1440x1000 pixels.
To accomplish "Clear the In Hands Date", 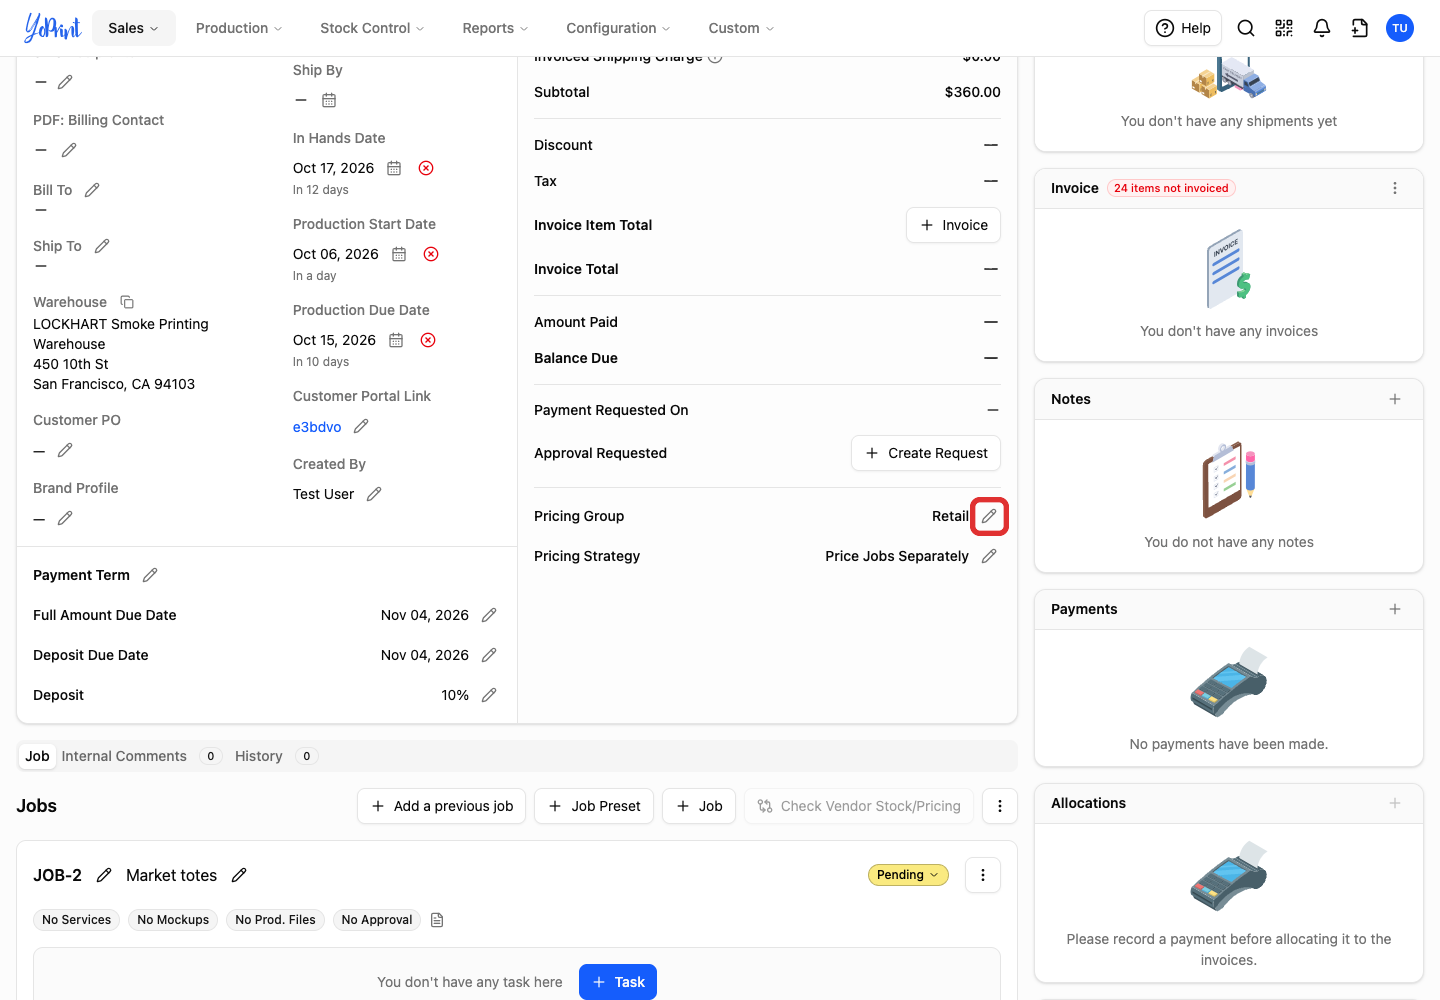I will [426, 168].
